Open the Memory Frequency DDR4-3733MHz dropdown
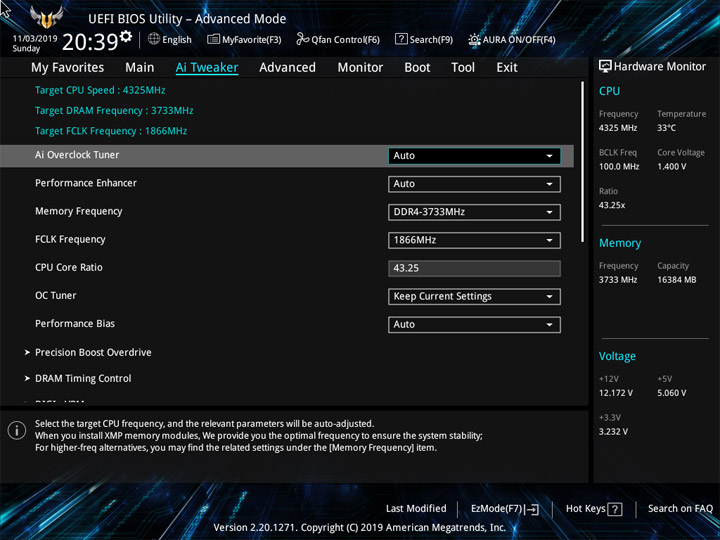The image size is (720, 540). click(x=474, y=212)
